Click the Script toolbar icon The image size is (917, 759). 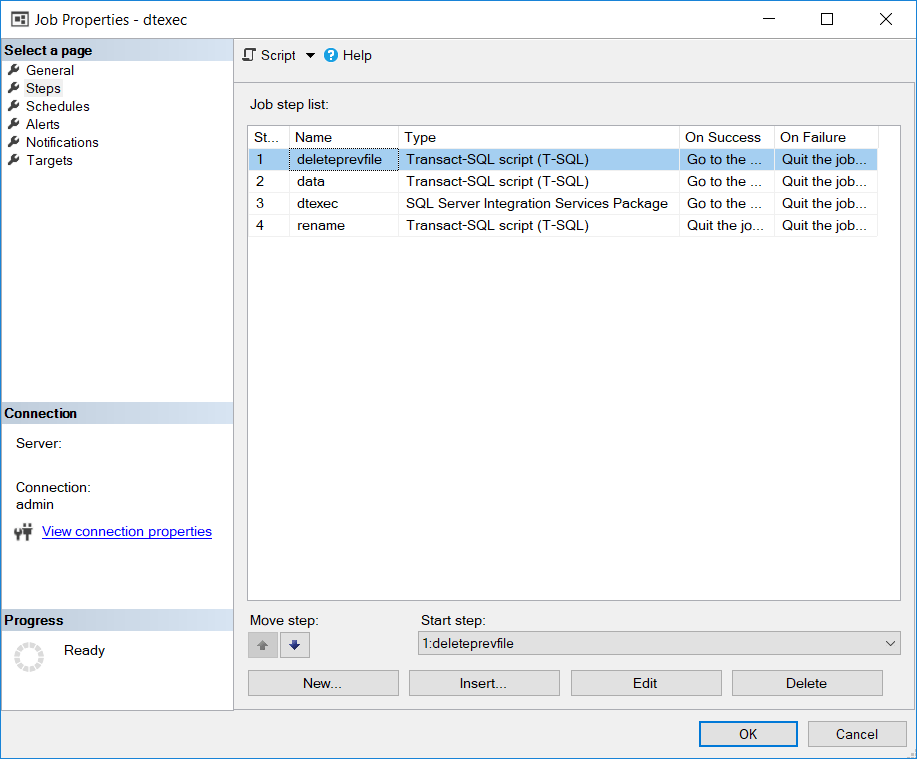(248, 55)
